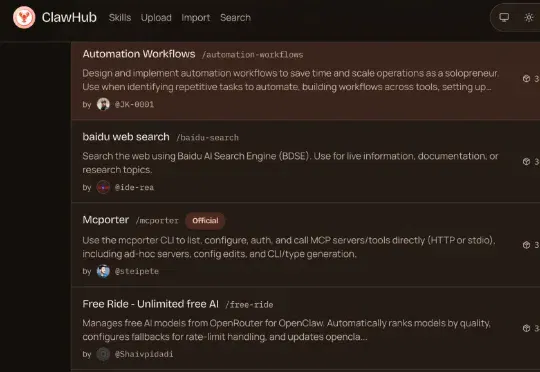Click the /mcporter slug text
The width and height of the screenshot is (540, 372).
[x=157, y=221]
